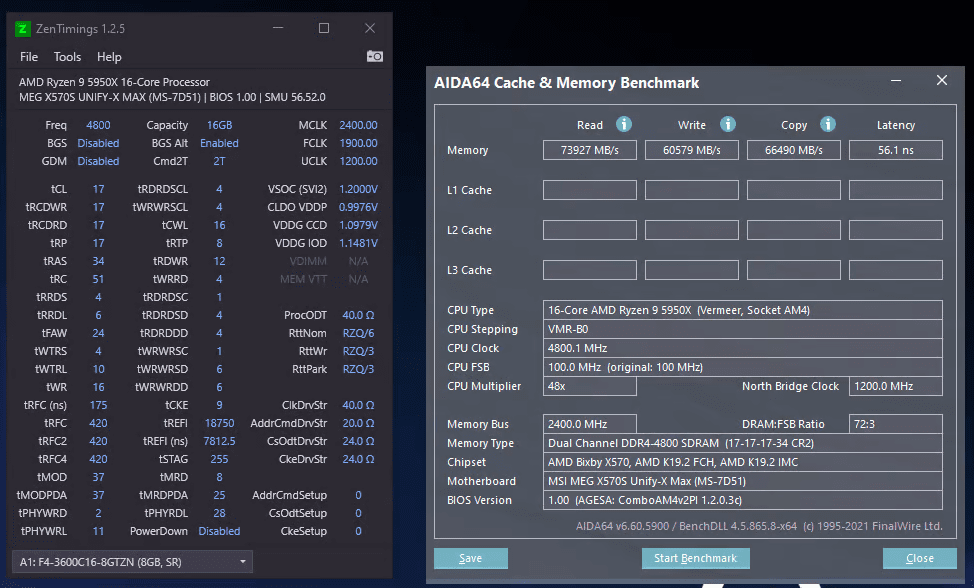The width and height of the screenshot is (974, 588).
Task: Click the Cmd2T 2T value
Action: [x=219, y=161]
